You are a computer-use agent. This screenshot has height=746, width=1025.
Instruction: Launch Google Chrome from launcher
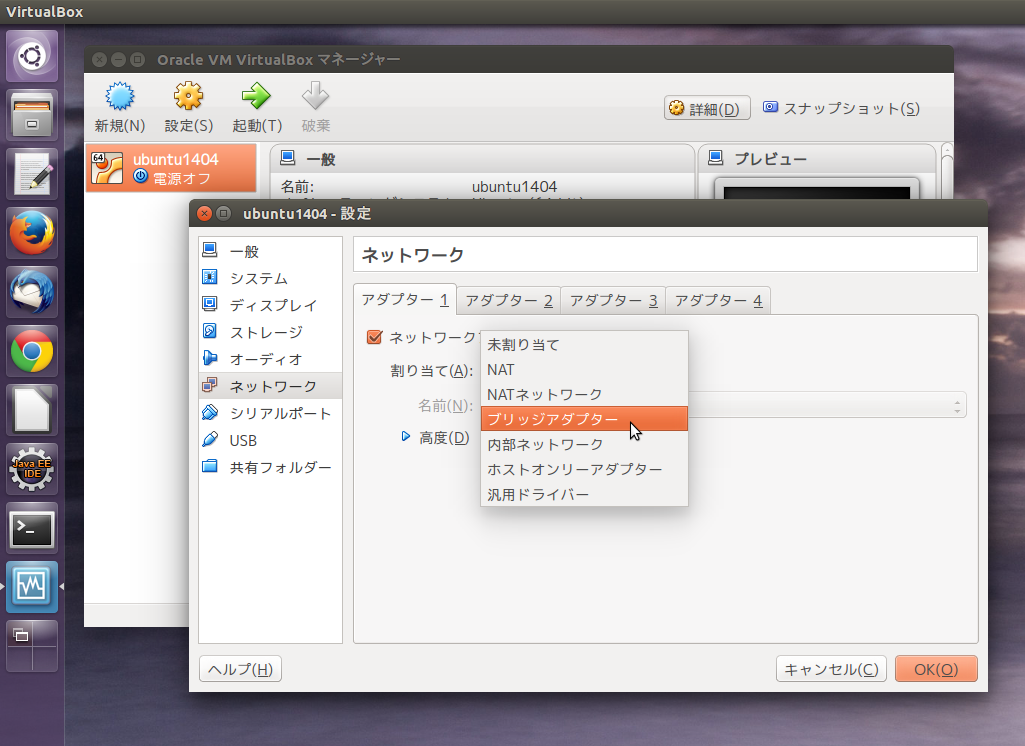click(32, 351)
